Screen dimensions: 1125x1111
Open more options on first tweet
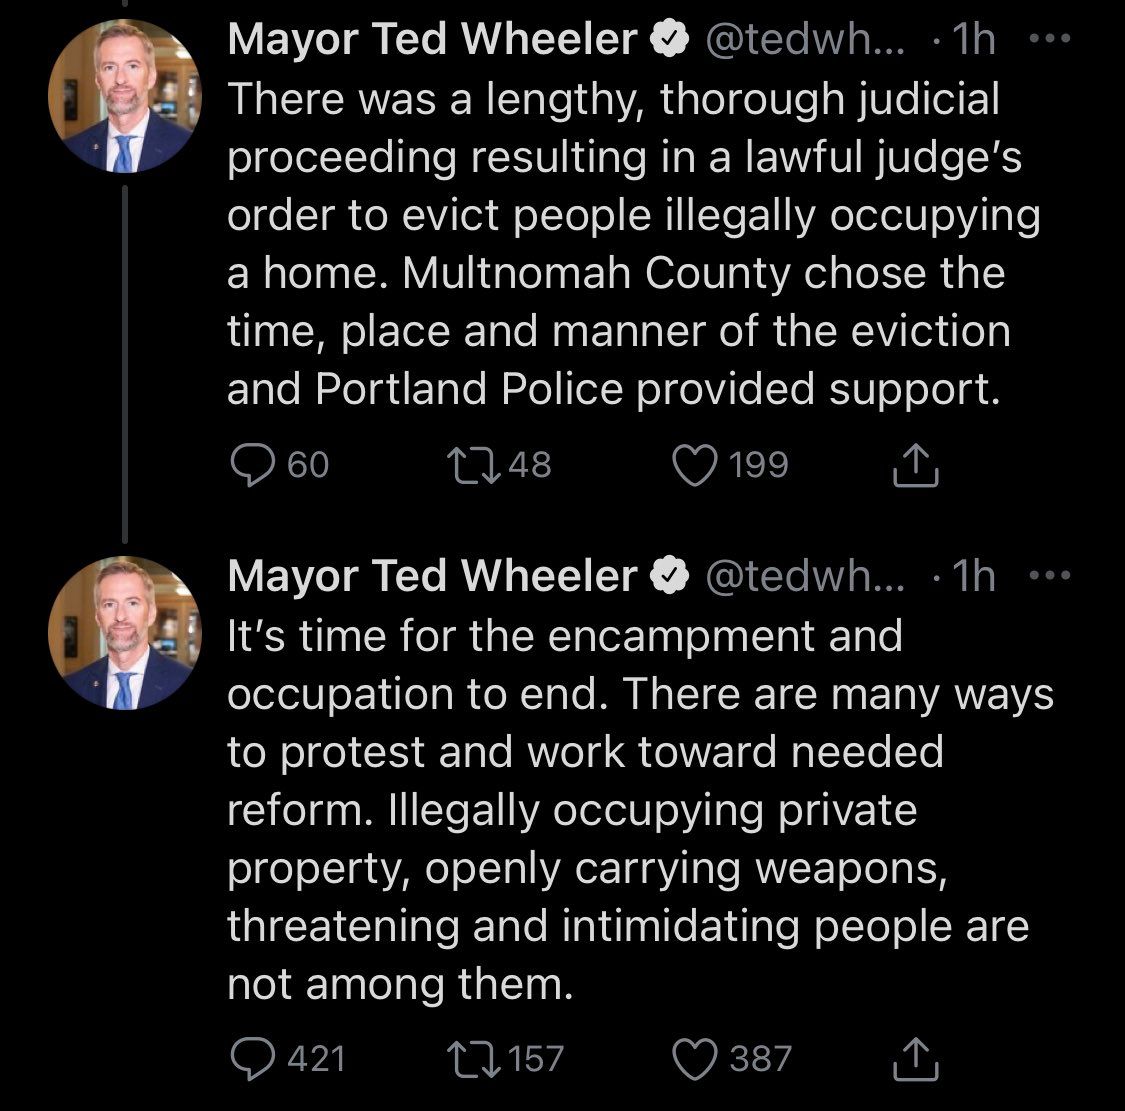tap(1049, 40)
